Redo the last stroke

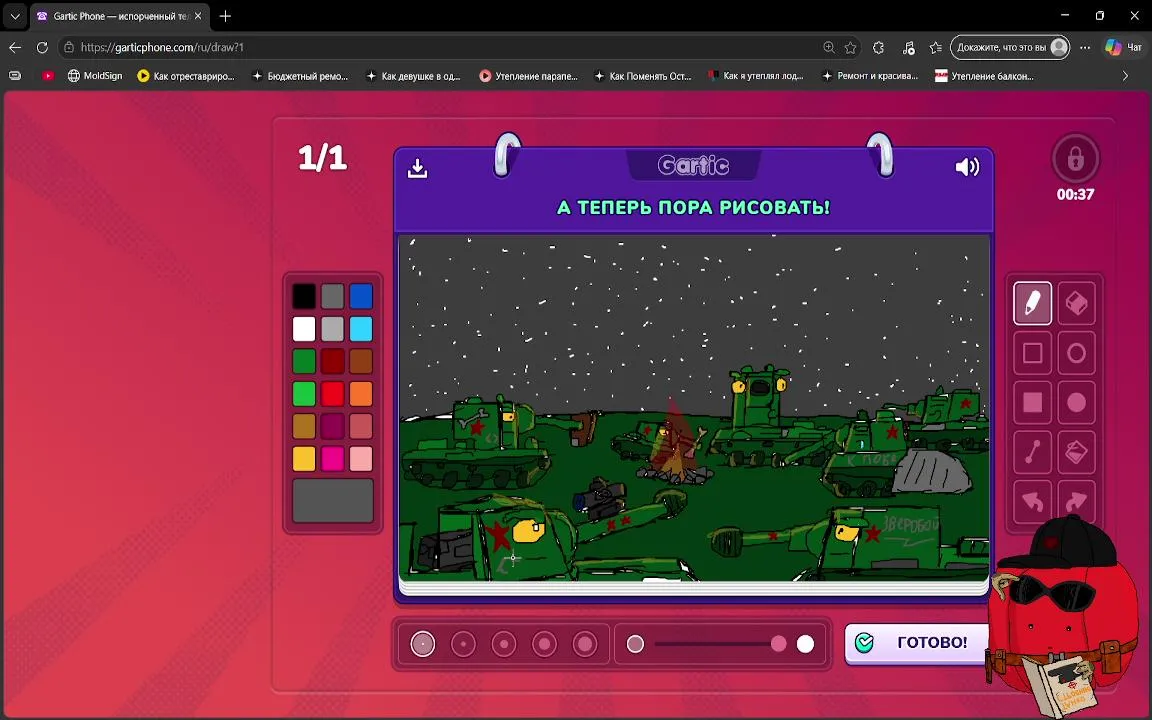pyautogui.click(x=1076, y=501)
